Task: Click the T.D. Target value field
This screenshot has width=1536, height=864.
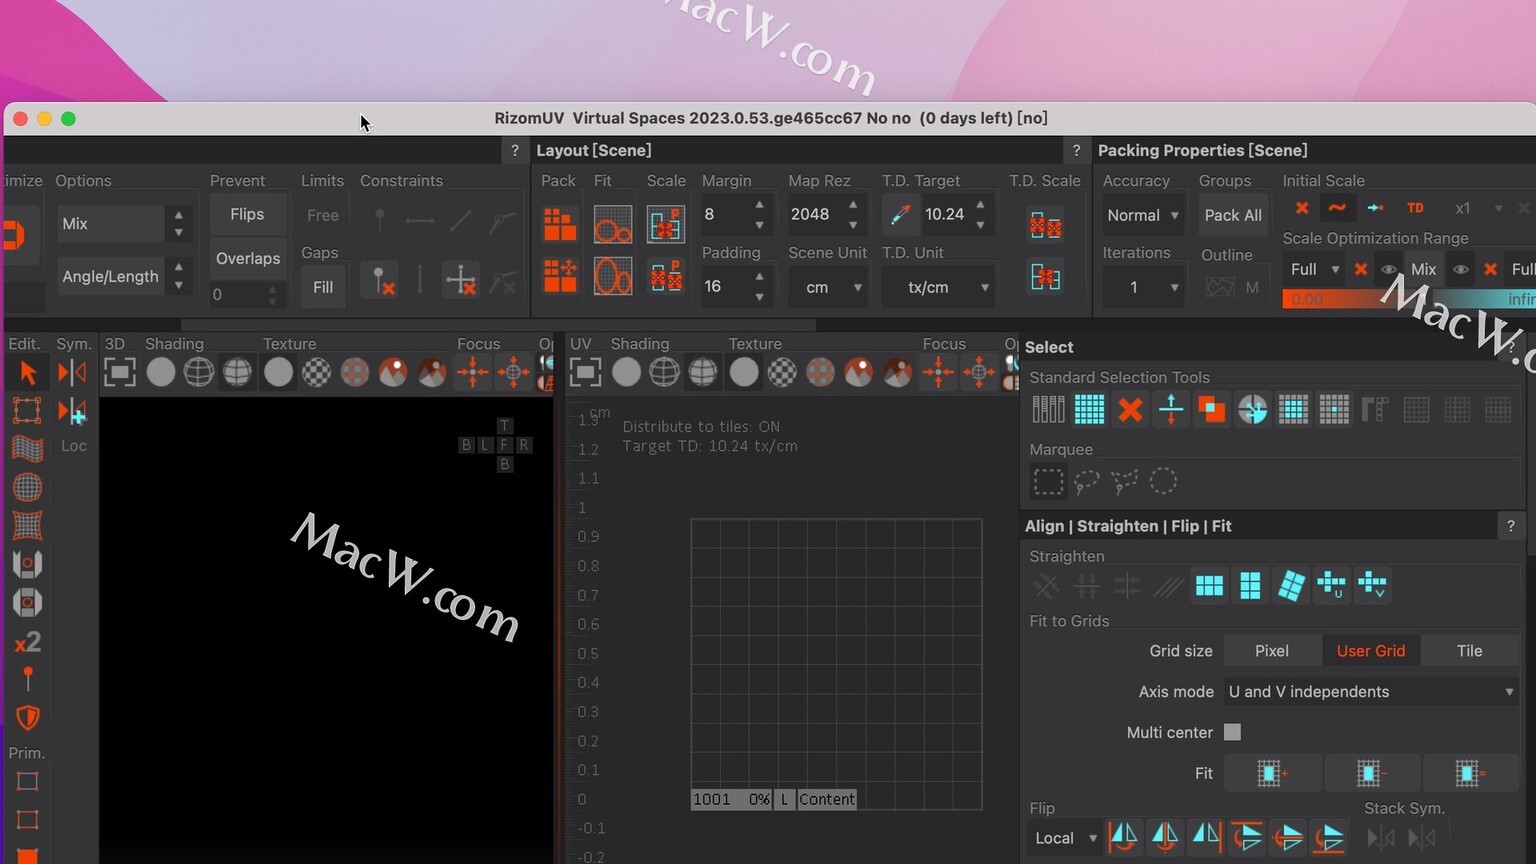Action: [x=946, y=214]
